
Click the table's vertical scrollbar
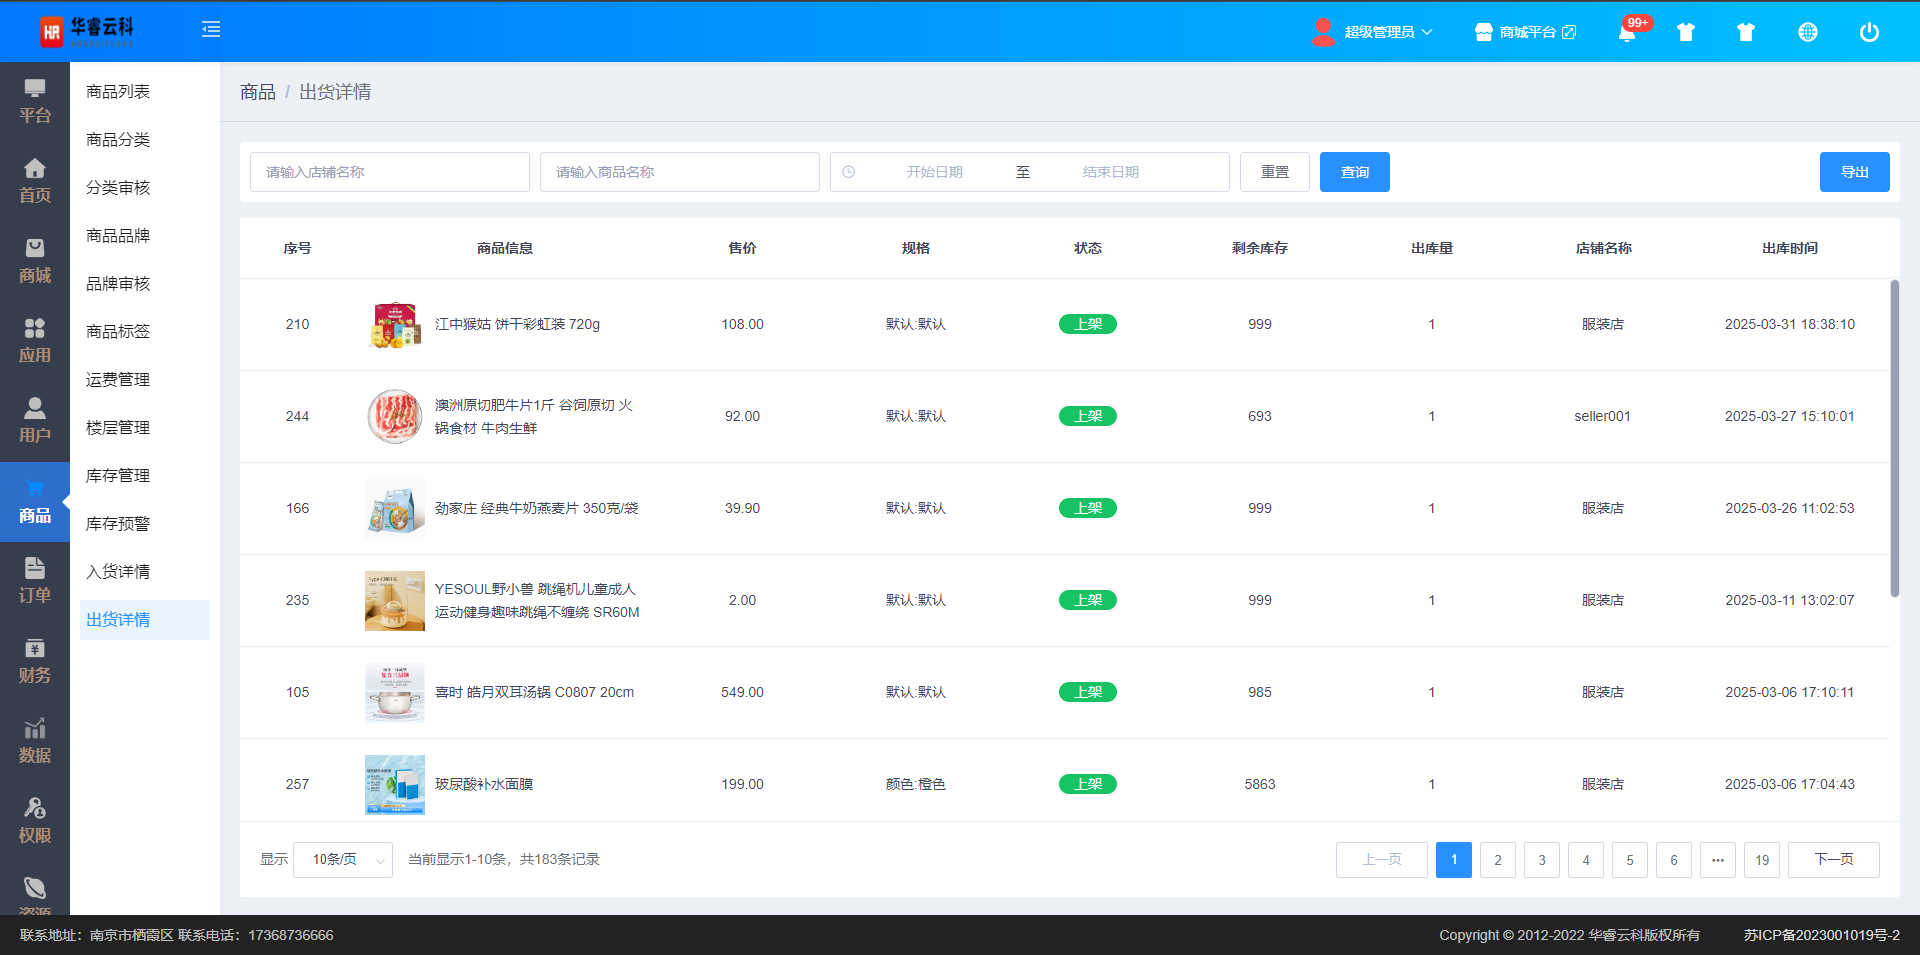[x=1894, y=440]
